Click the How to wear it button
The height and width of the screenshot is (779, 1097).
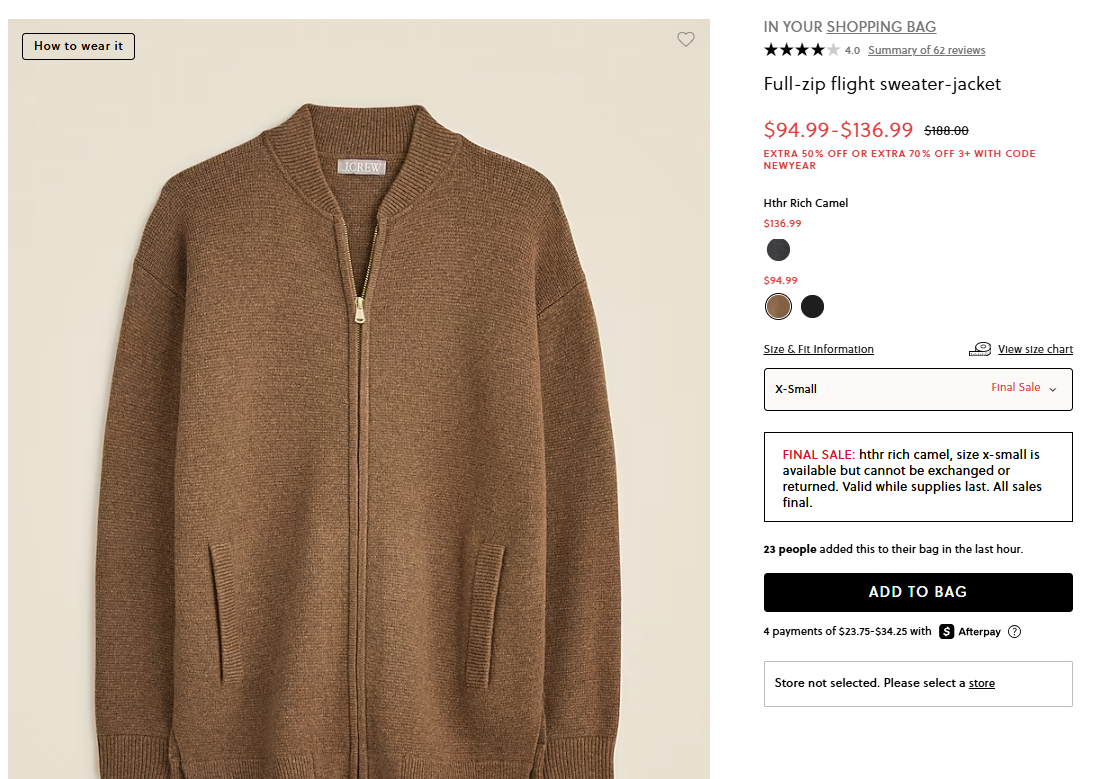point(78,46)
